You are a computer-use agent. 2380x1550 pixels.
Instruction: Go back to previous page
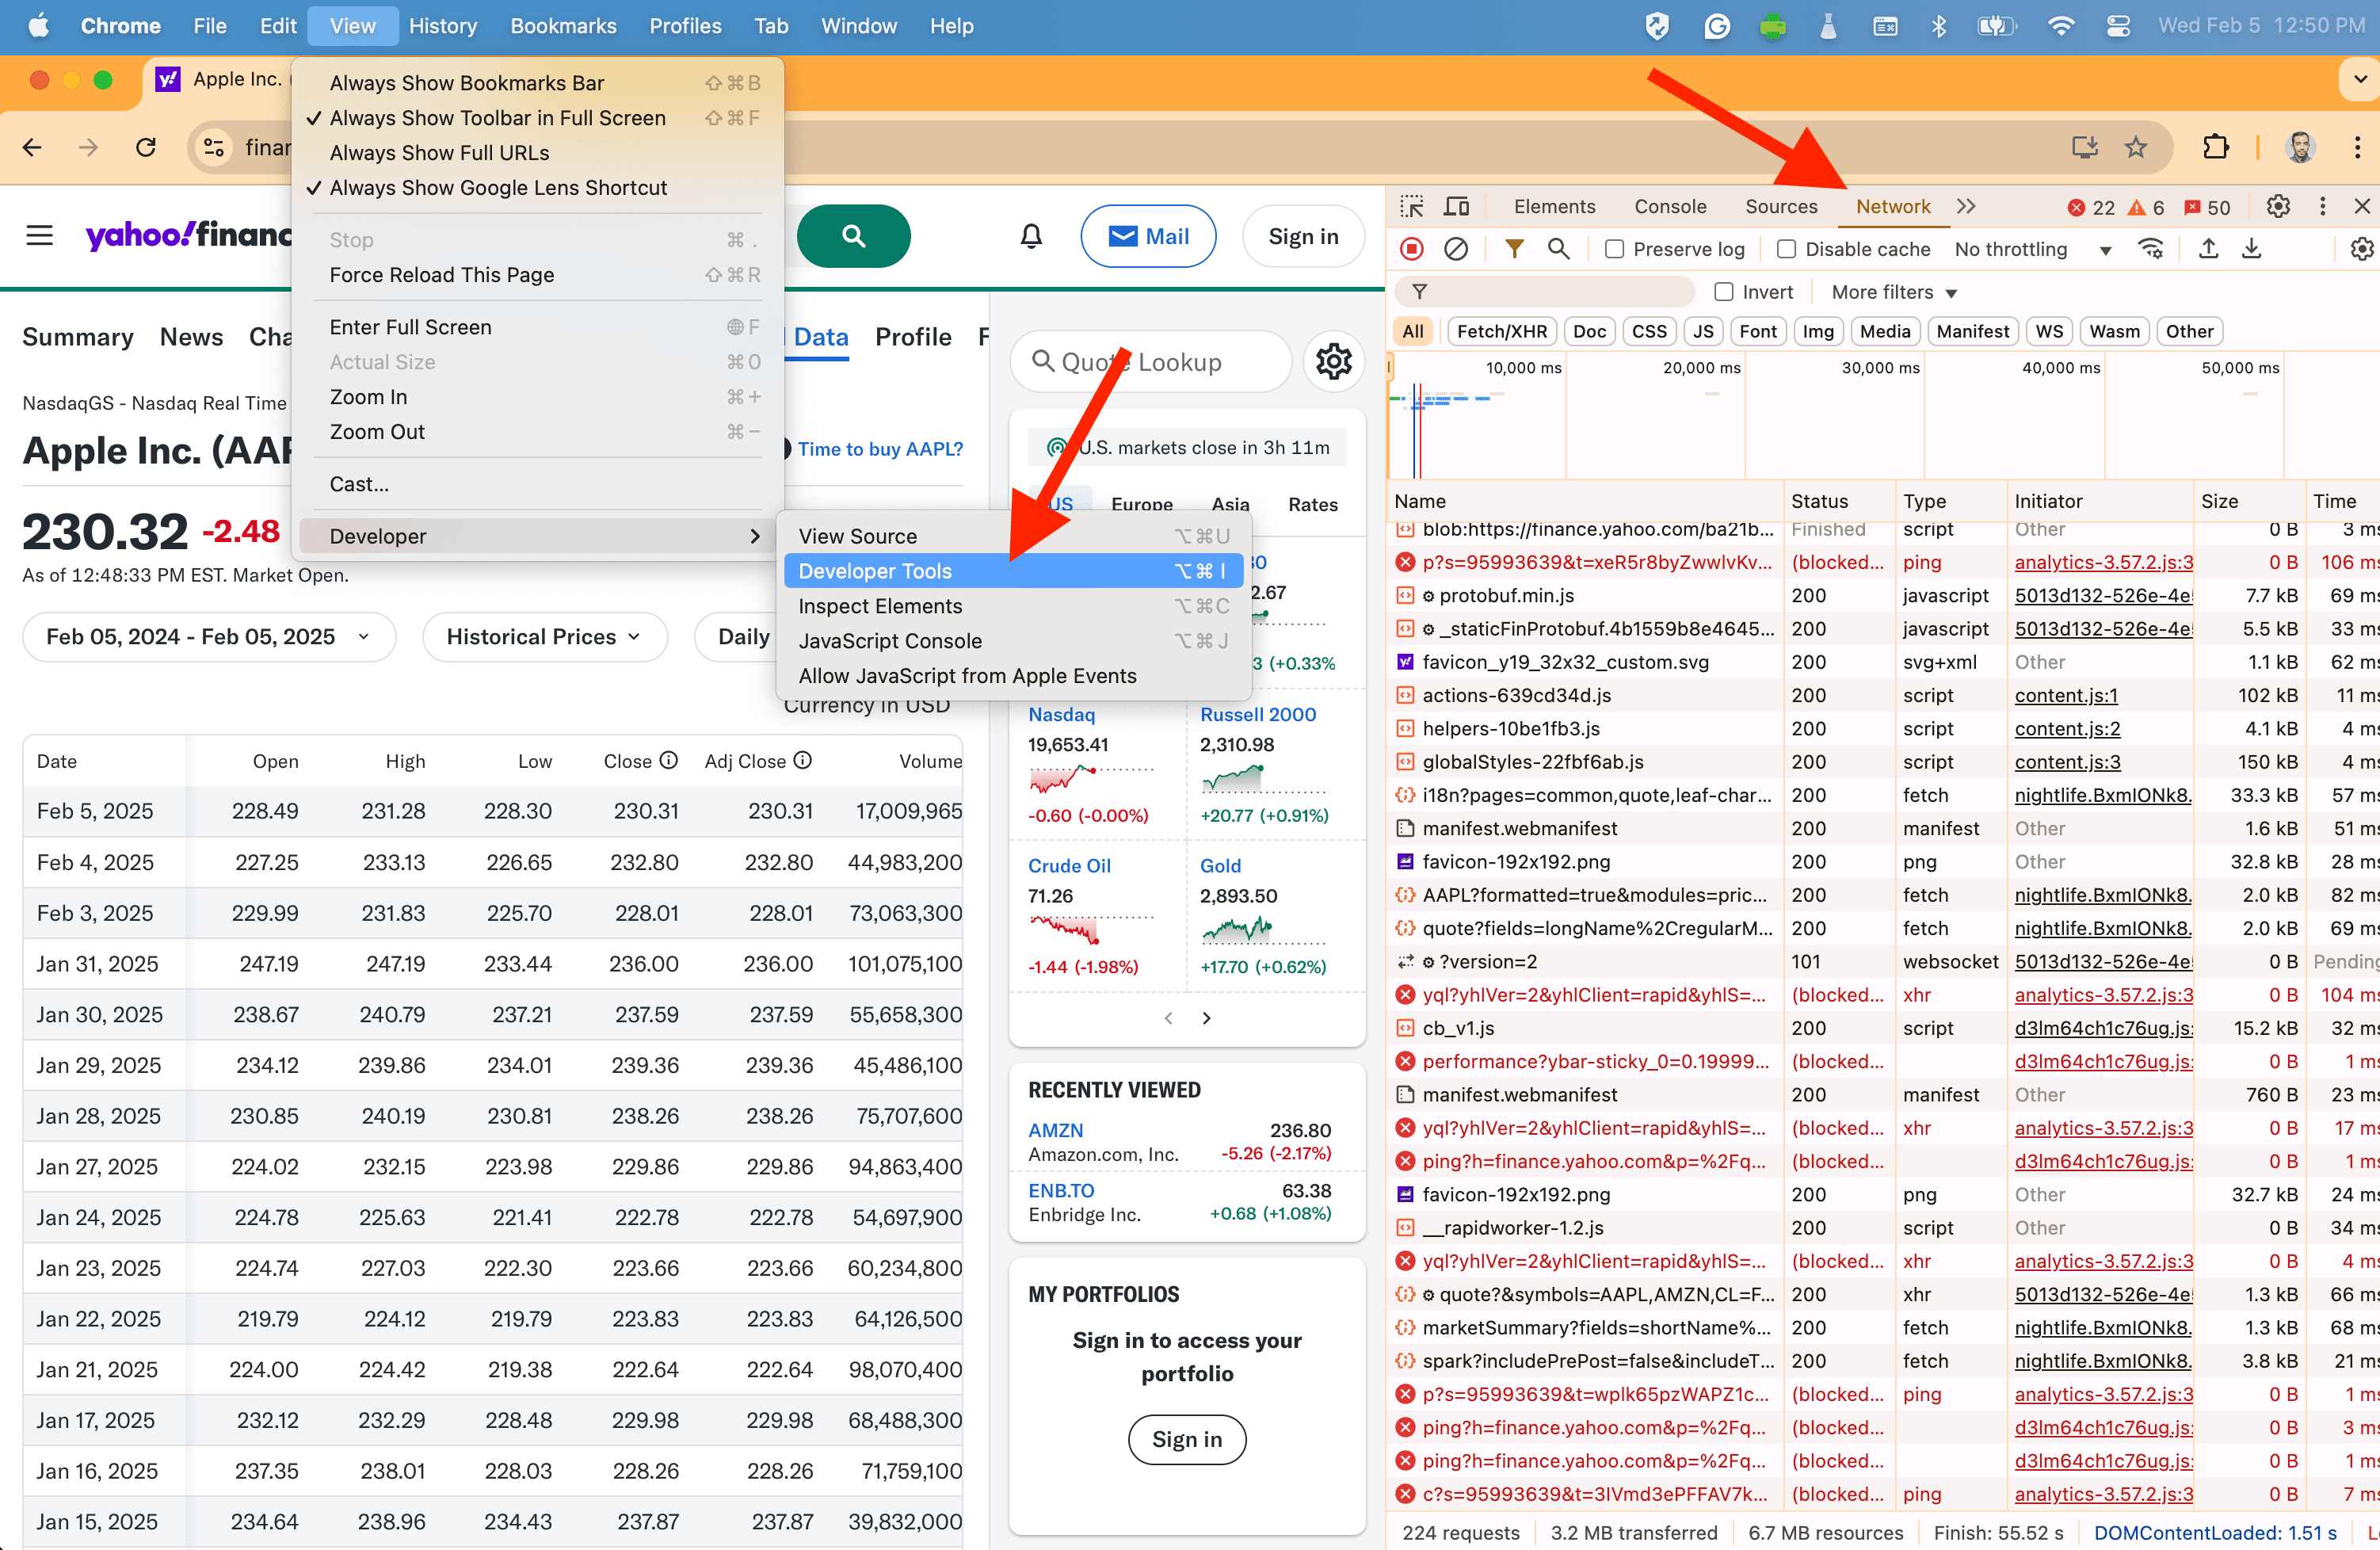point(32,148)
